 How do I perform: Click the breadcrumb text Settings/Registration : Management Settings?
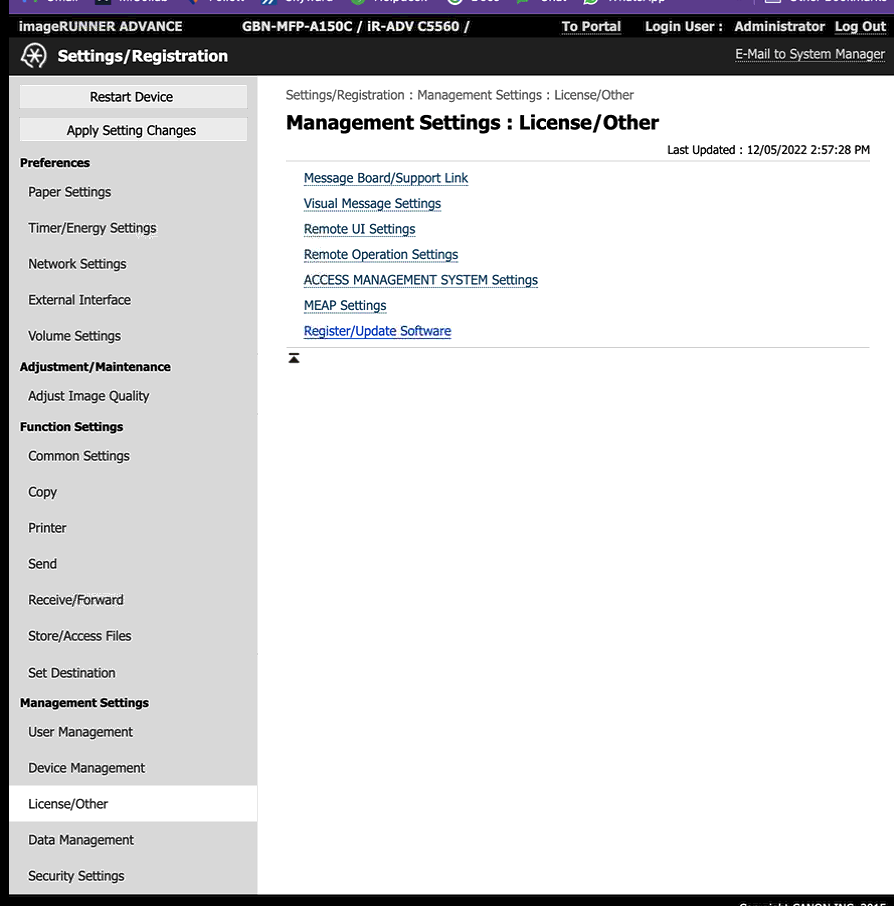click(414, 95)
